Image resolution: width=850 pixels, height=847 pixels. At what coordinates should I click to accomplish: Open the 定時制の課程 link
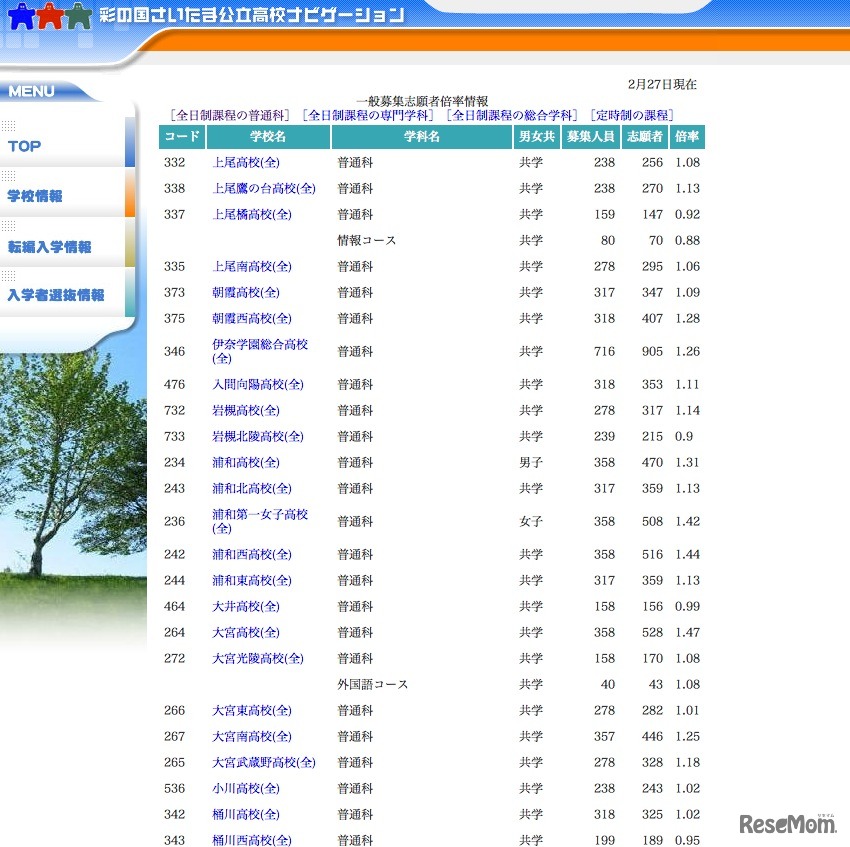pos(635,113)
